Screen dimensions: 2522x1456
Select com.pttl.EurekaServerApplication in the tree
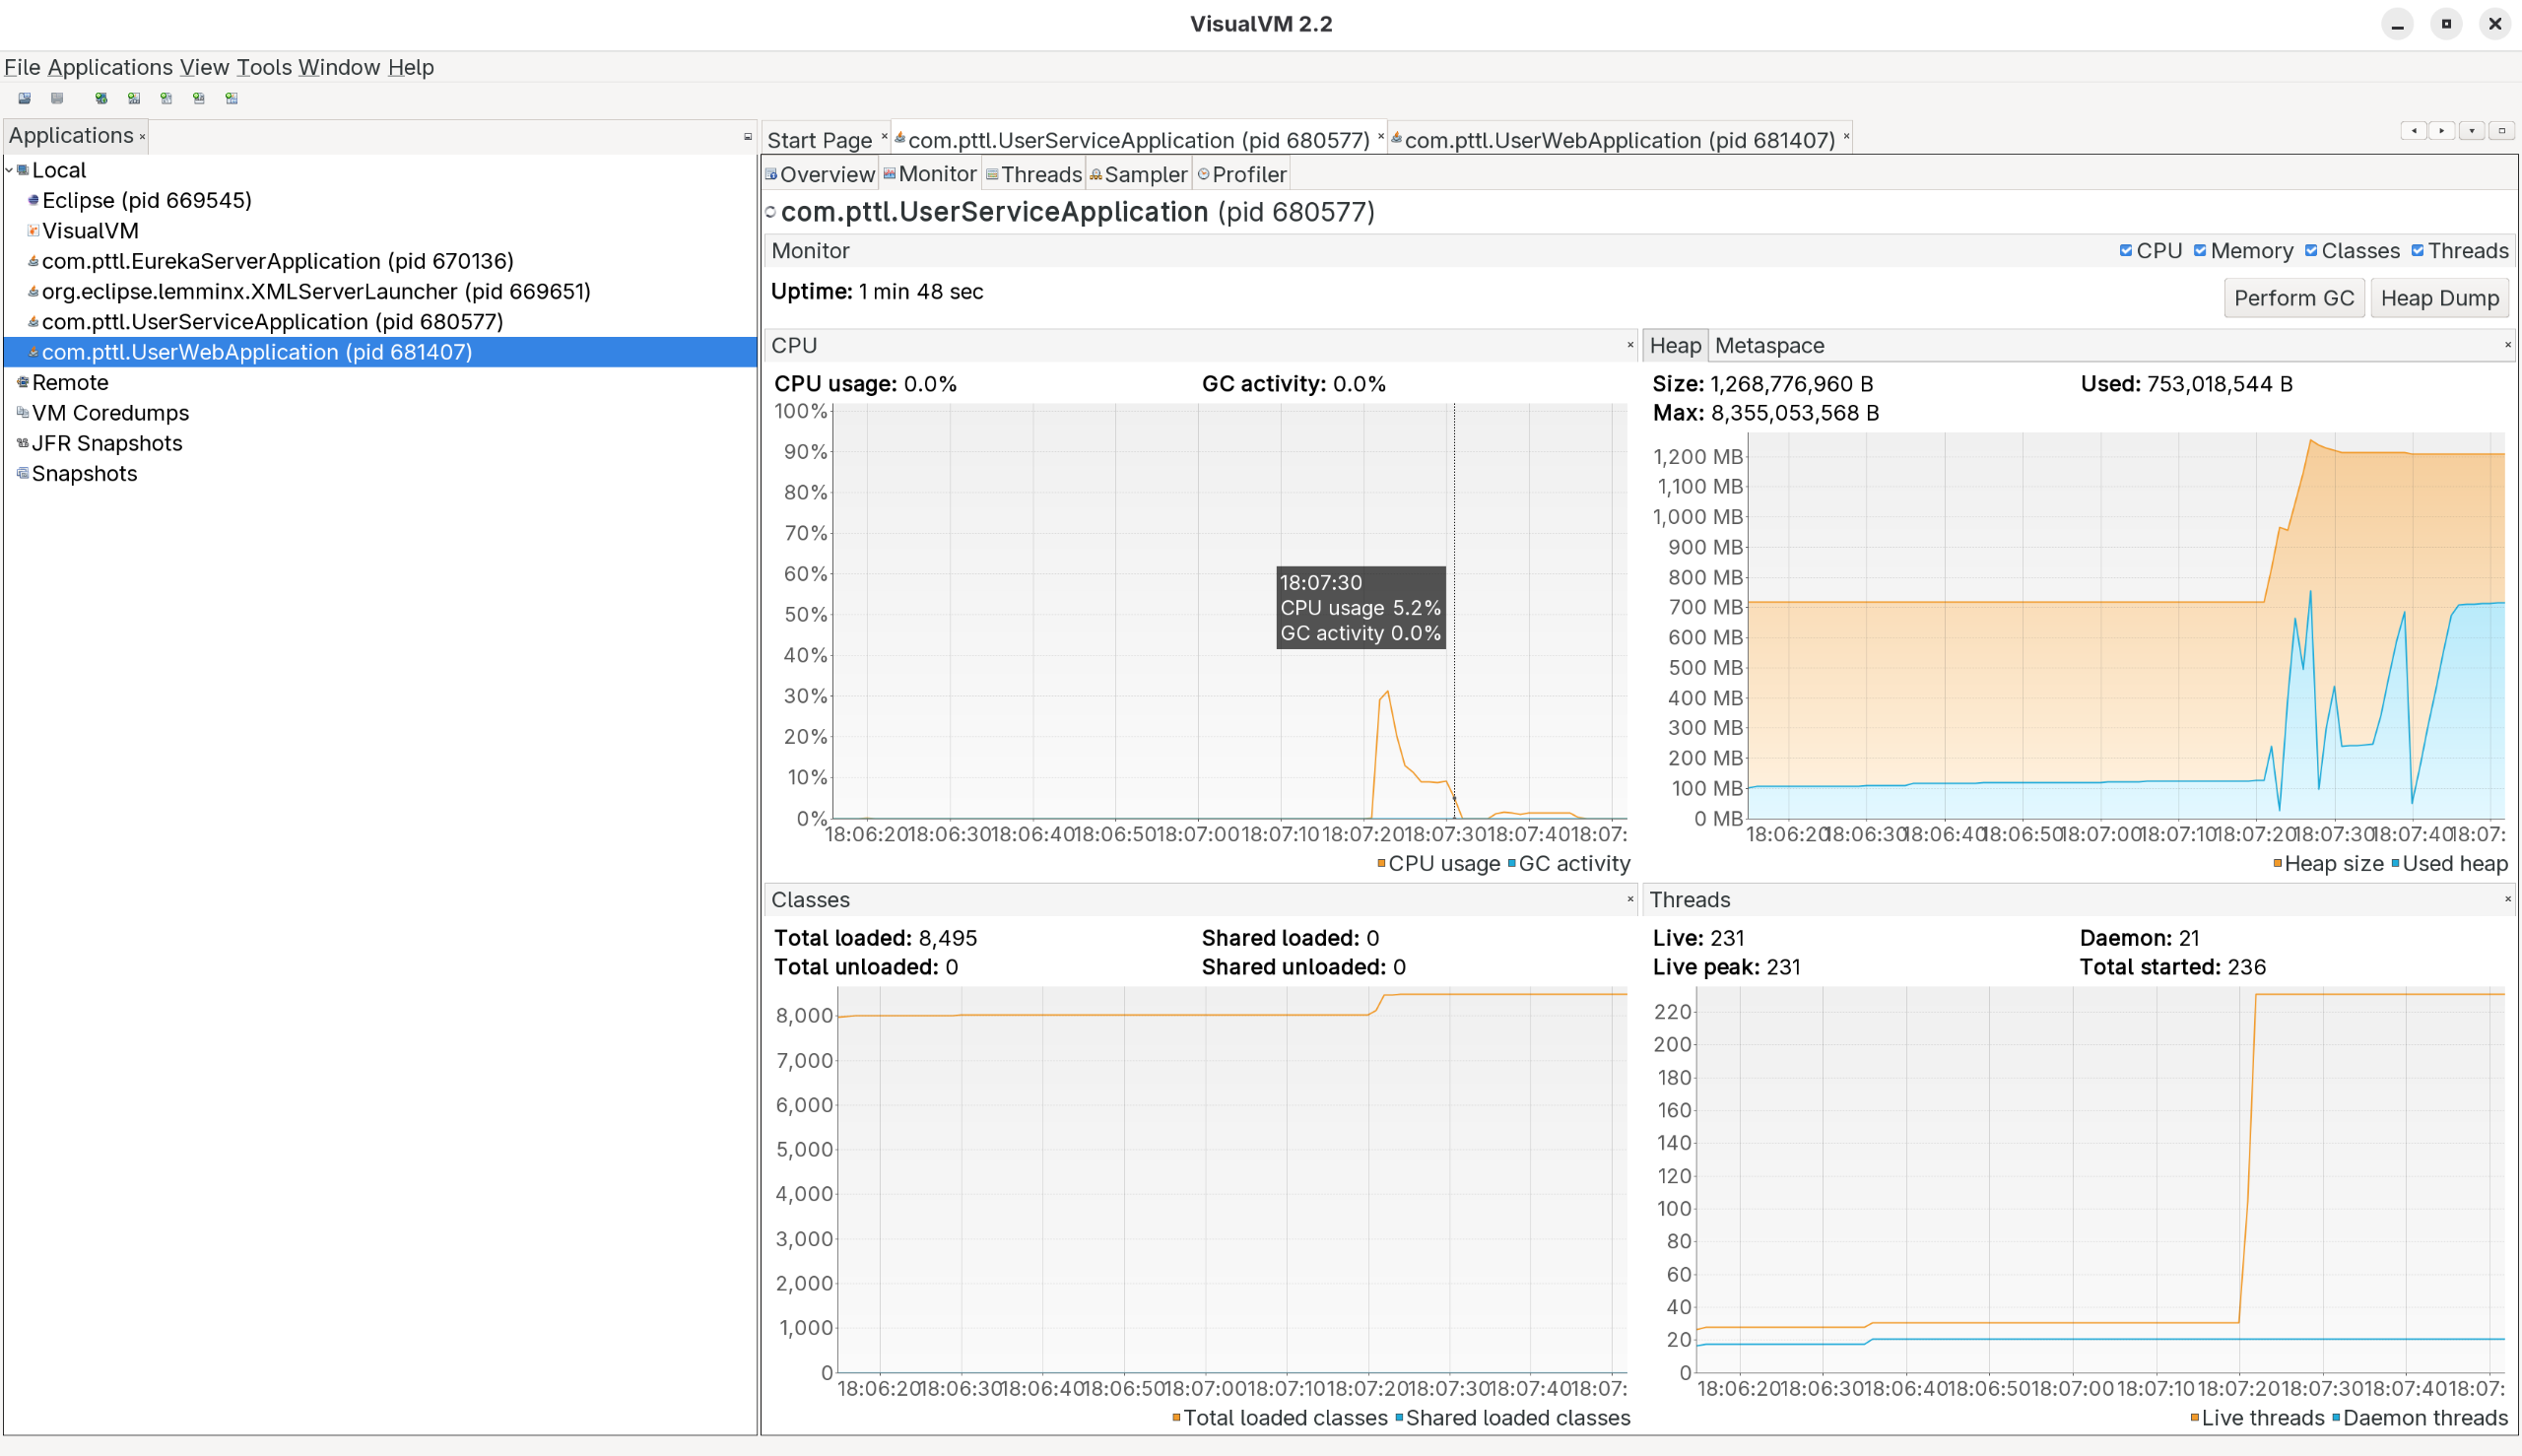[x=277, y=261]
